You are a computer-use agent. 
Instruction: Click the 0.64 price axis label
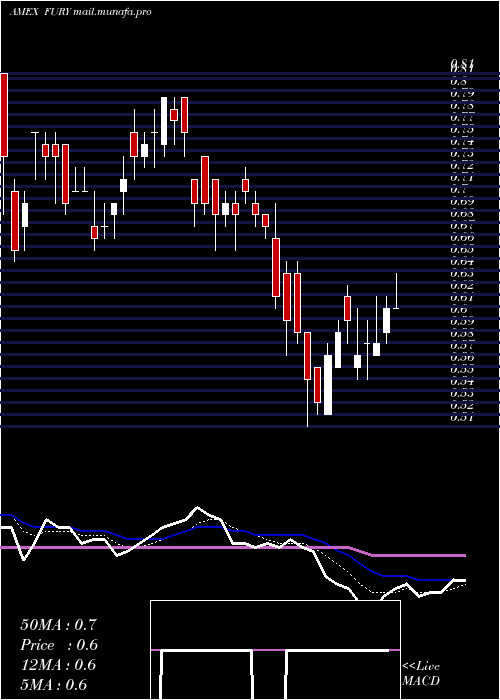pyautogui.click(x=462, y=262)
